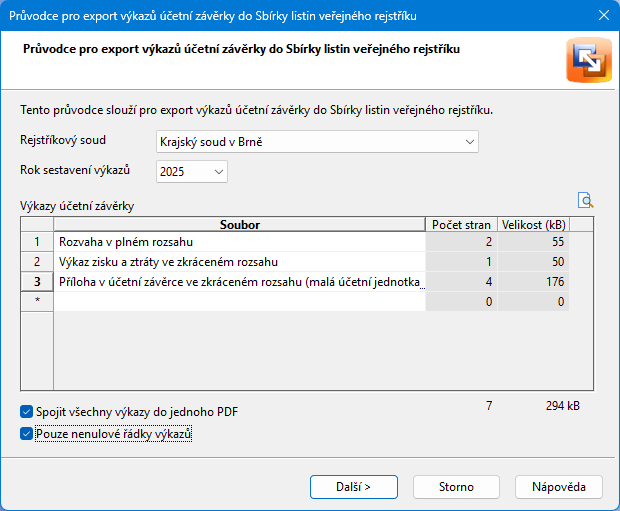The image size is (620, 511).
Task: Click the 'Počet stran' column header
Action: coord(461,224)
